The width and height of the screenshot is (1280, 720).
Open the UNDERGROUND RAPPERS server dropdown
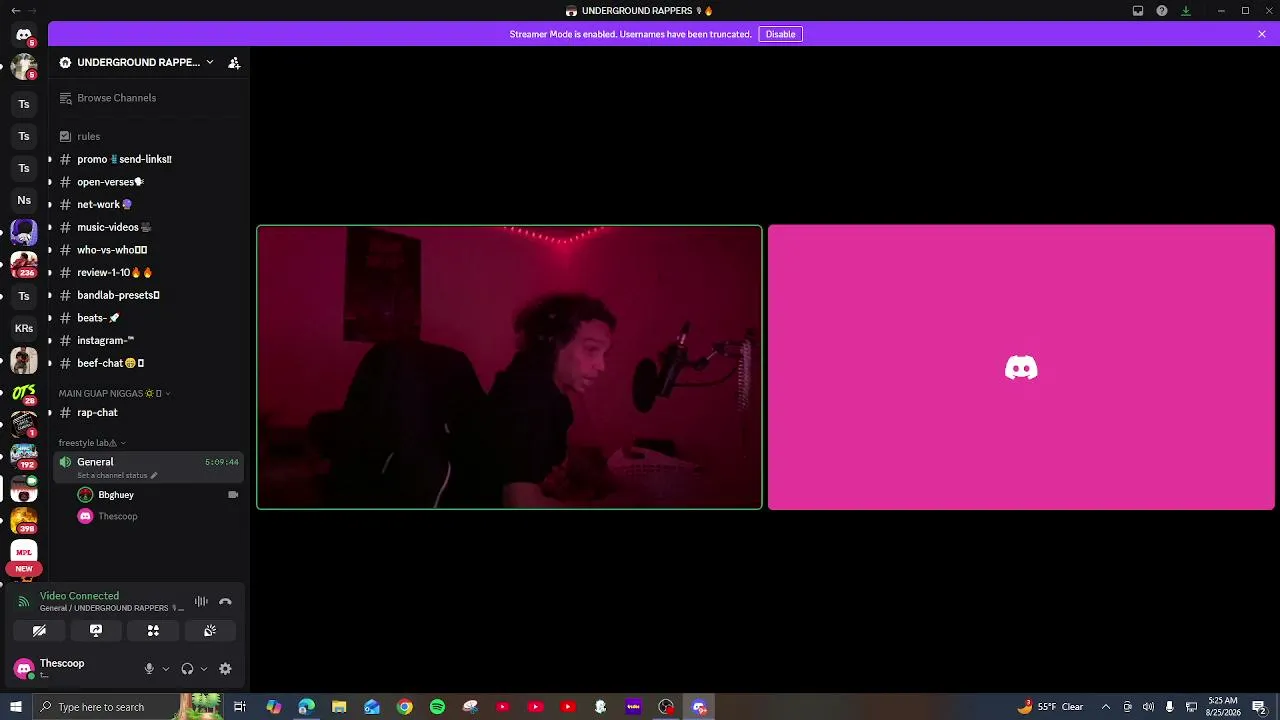pyautogui.click(x=137, y=62)
